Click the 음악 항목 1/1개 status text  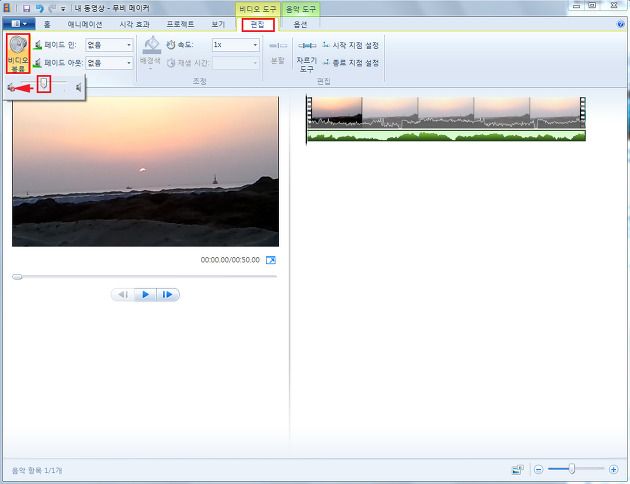(x=37, y=470)
